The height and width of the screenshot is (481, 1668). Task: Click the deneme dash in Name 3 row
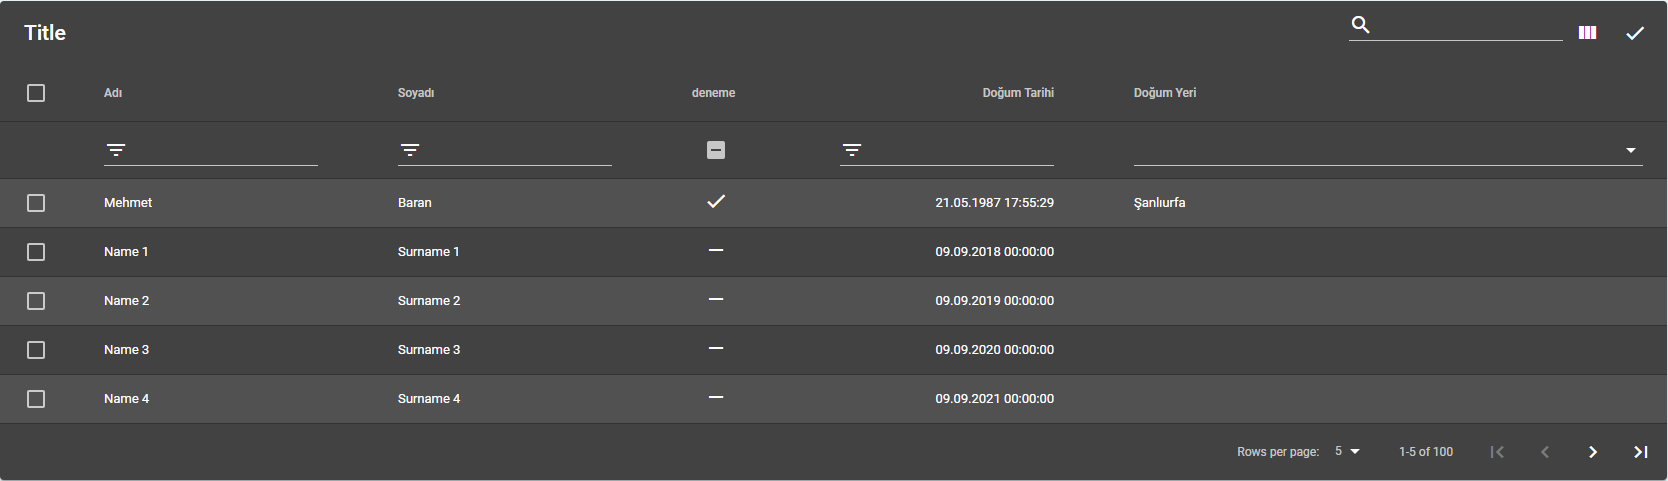716,348
